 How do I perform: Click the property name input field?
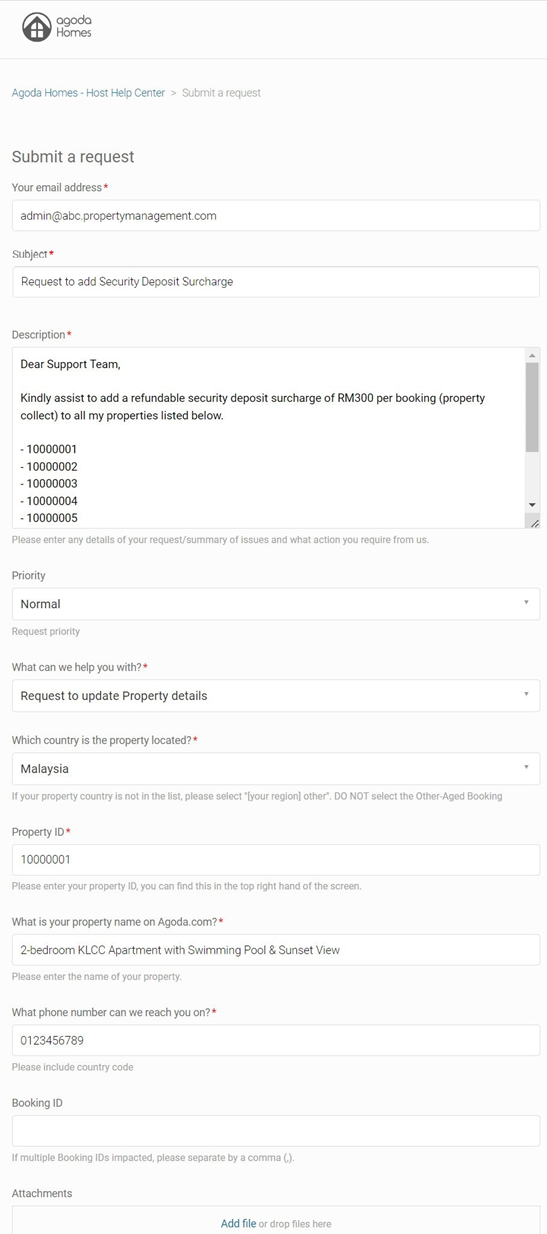point(276,950)
